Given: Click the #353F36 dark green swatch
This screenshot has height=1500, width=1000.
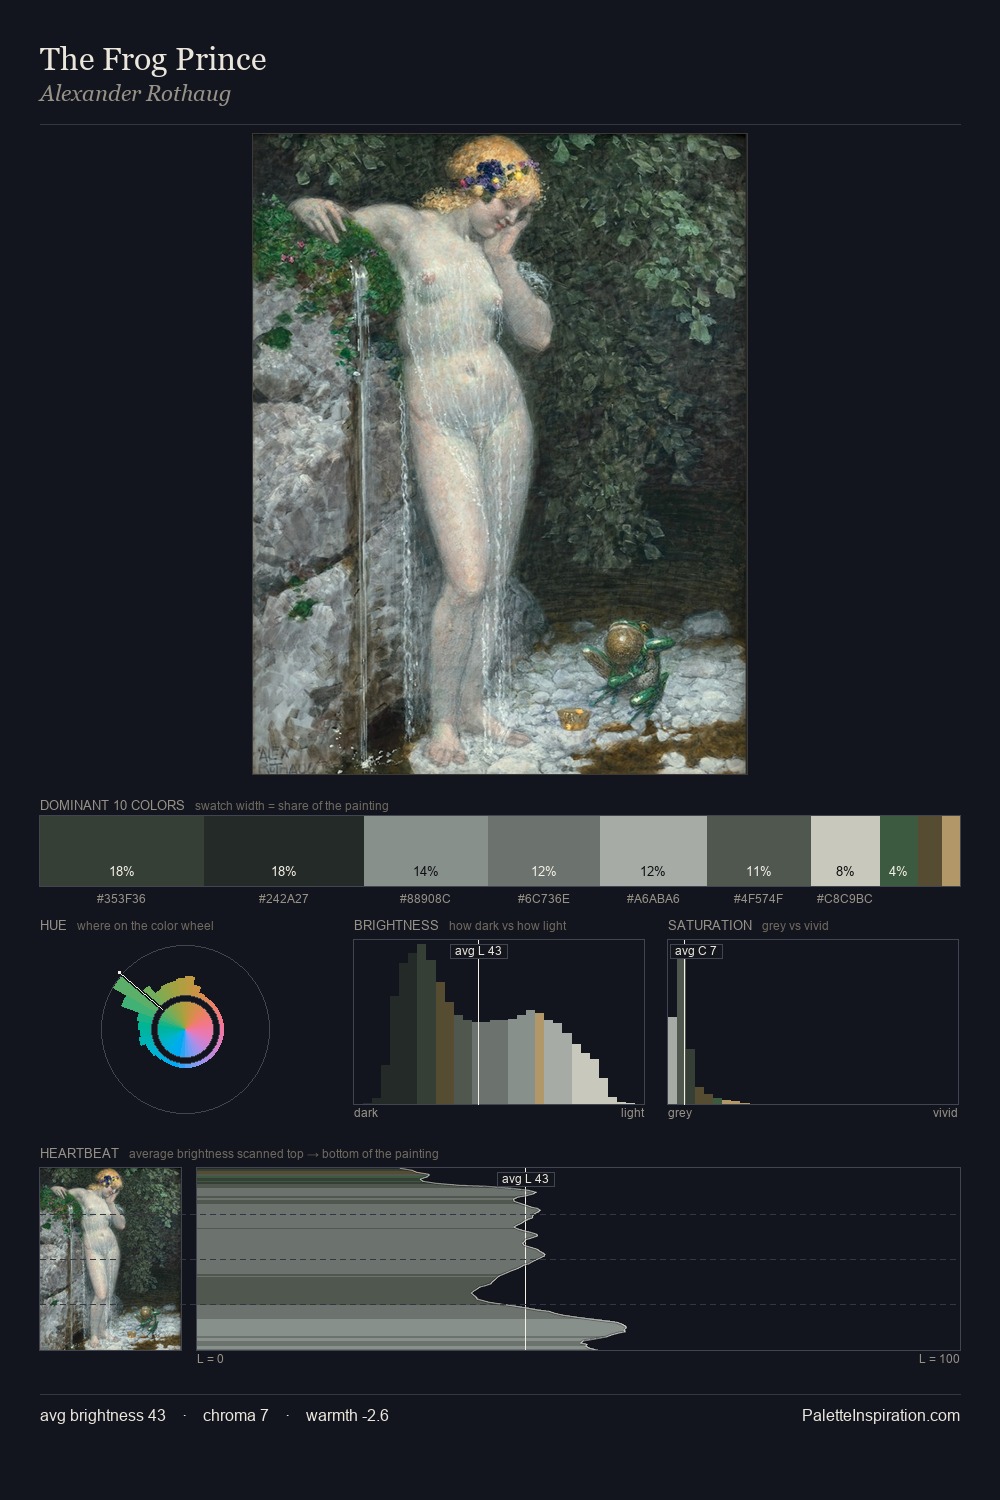Looking at the screenshot, I should pyautogui.click(x=122, y=851).
